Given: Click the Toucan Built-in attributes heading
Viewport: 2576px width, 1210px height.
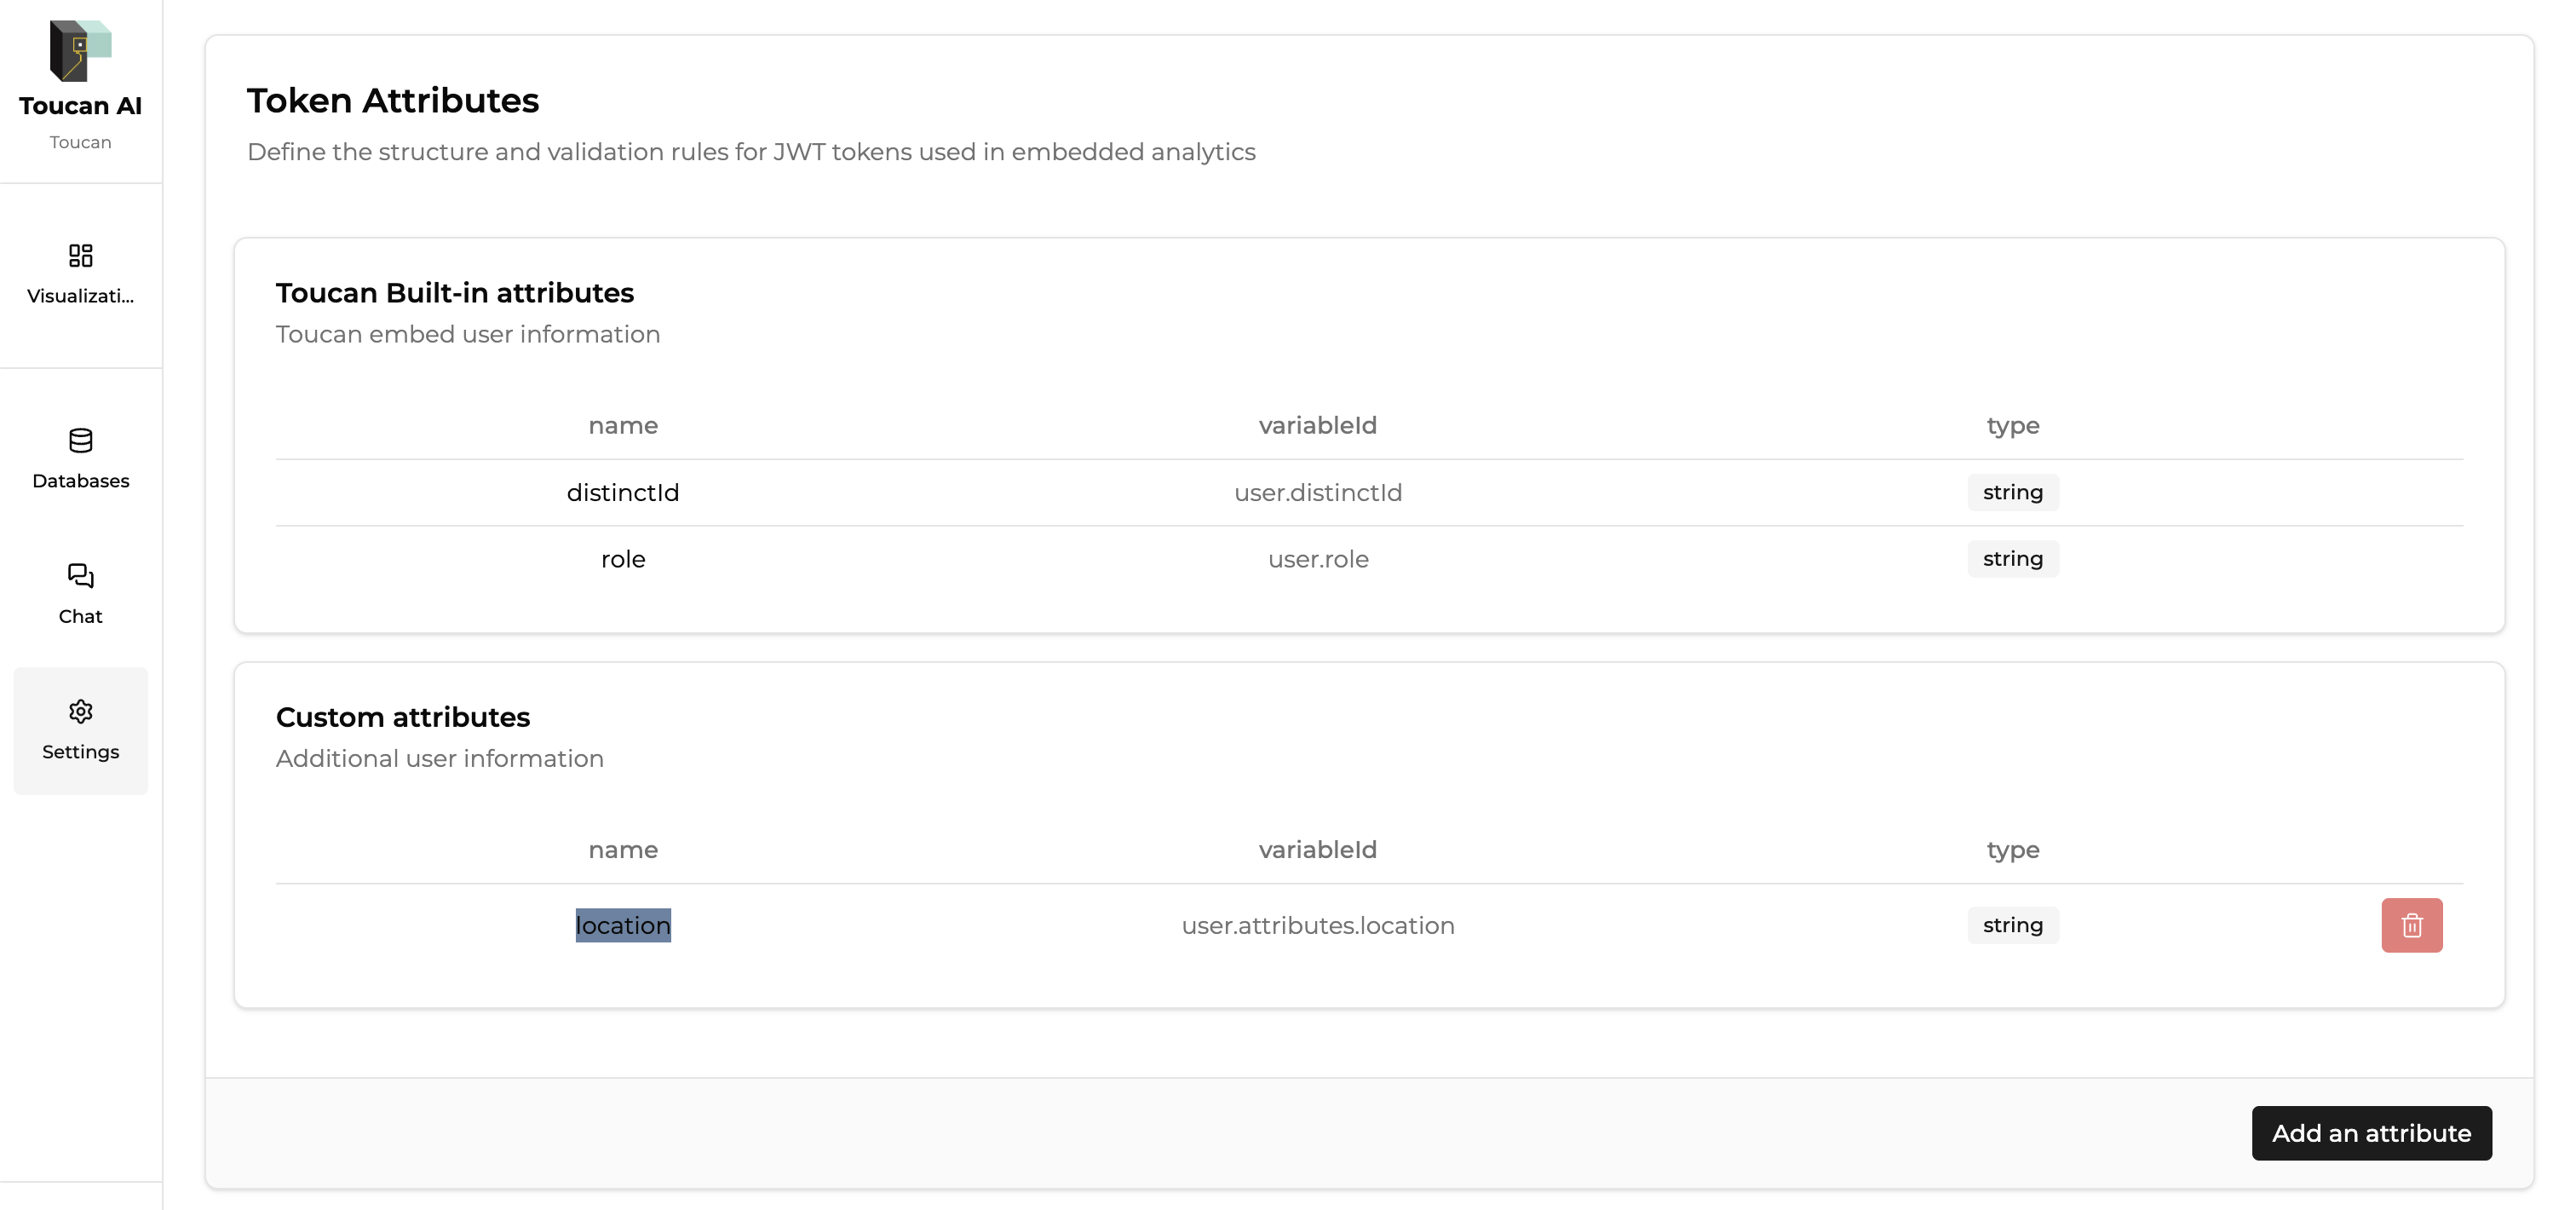Looking at the screenshot, I should click(x=454, y=293).
